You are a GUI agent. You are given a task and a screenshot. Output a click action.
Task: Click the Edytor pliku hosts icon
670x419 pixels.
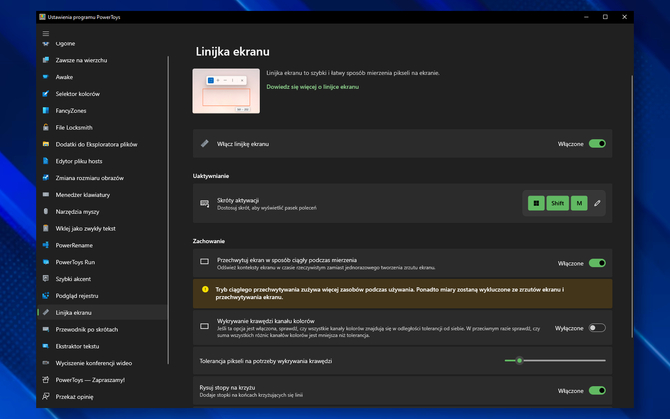point(46,161)
